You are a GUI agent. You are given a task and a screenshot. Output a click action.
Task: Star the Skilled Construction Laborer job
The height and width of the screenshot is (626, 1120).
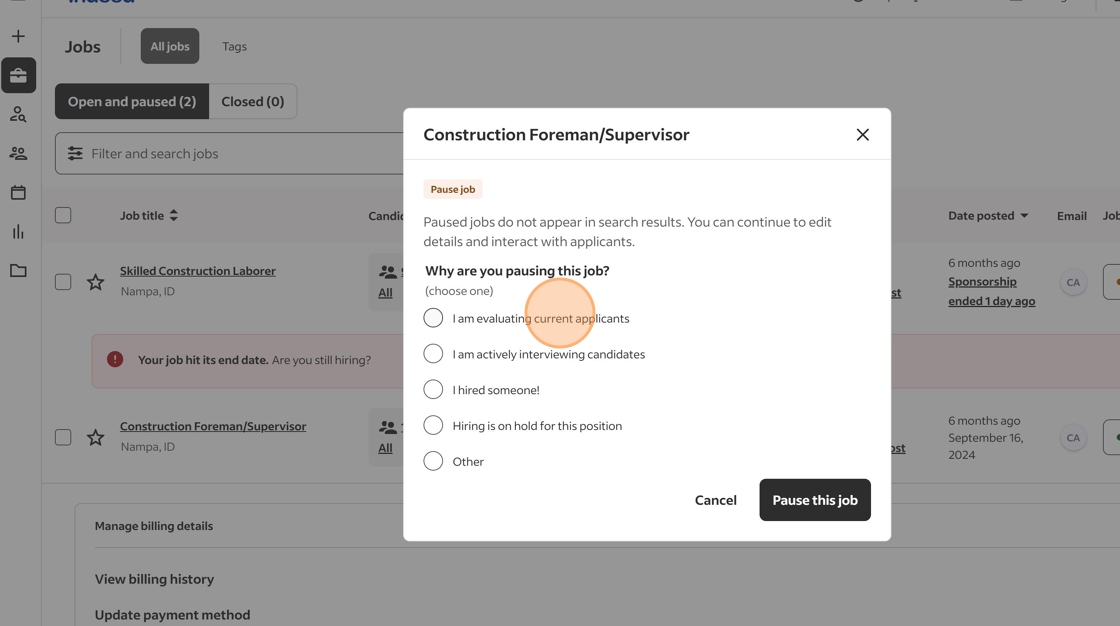pos(95,283)
